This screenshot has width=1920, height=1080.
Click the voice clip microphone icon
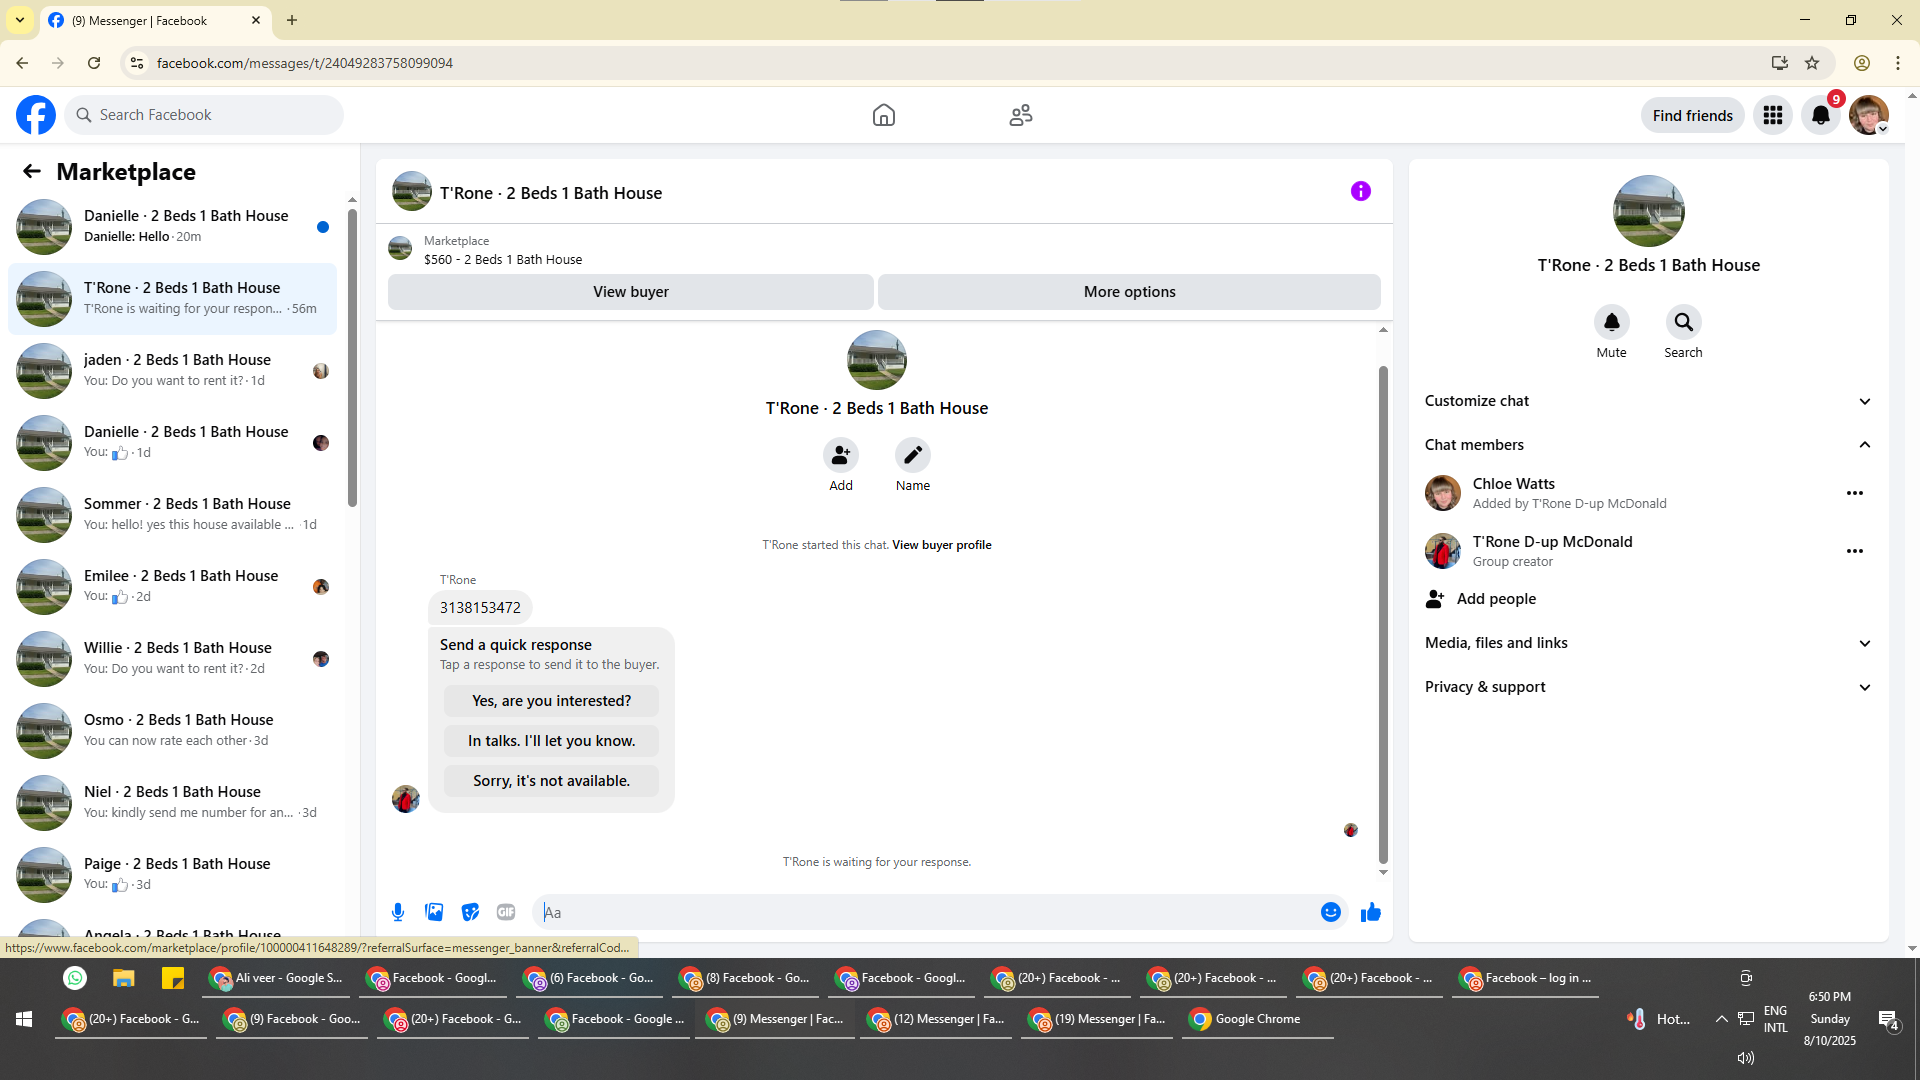click(x=398, y=912)
